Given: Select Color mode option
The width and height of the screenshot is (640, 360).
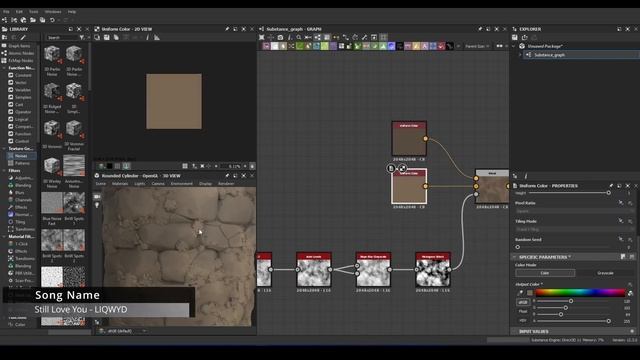Looking at the screenshot, I should pyautogui.click(x=545, y=273).
